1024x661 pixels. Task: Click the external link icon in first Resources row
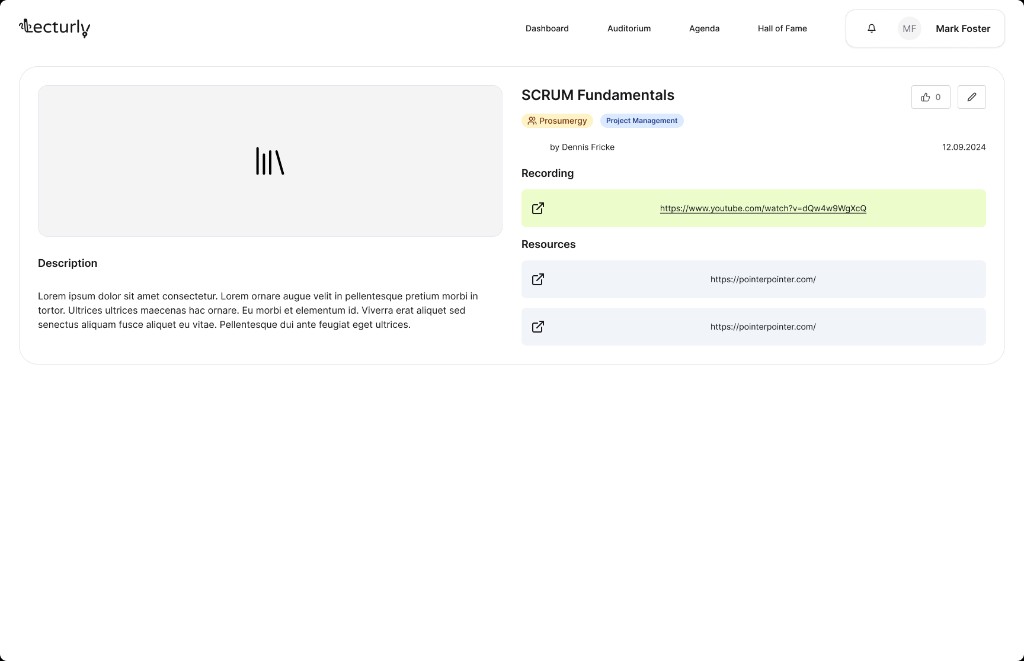[x=537, y=279]
